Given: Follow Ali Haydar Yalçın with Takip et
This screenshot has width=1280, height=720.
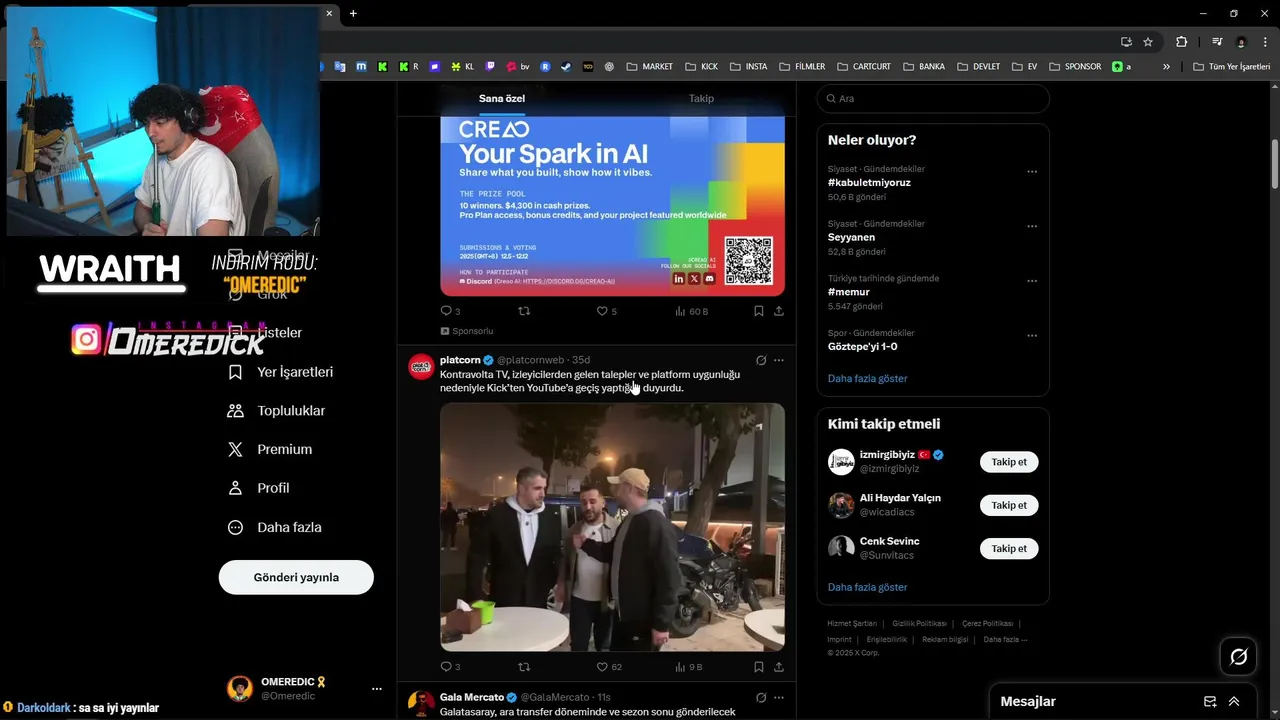Looking at the screenshot, I should tap(1009, 505).
